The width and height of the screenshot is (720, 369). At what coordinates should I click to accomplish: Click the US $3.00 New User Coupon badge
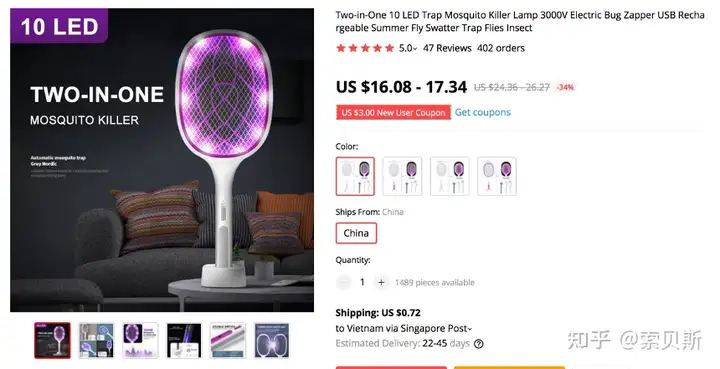tap(393, 113)
